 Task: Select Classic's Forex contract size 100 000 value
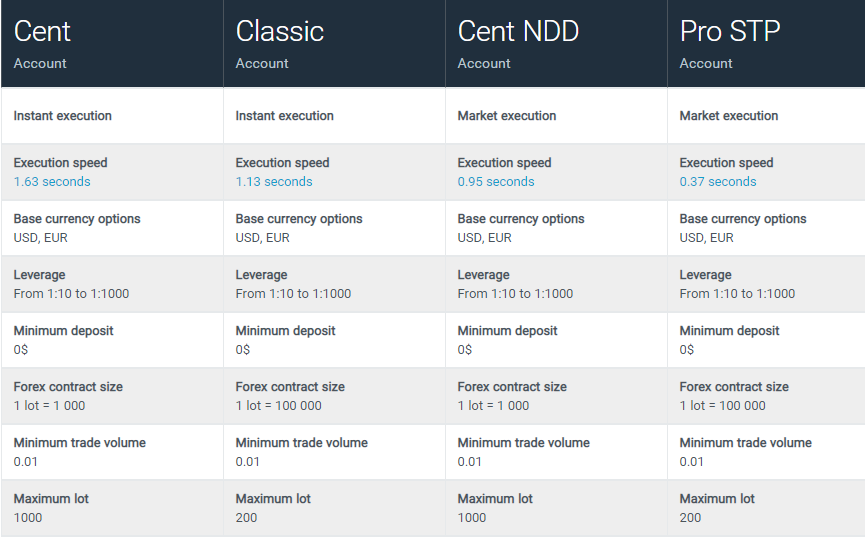[x=278, y=406]
